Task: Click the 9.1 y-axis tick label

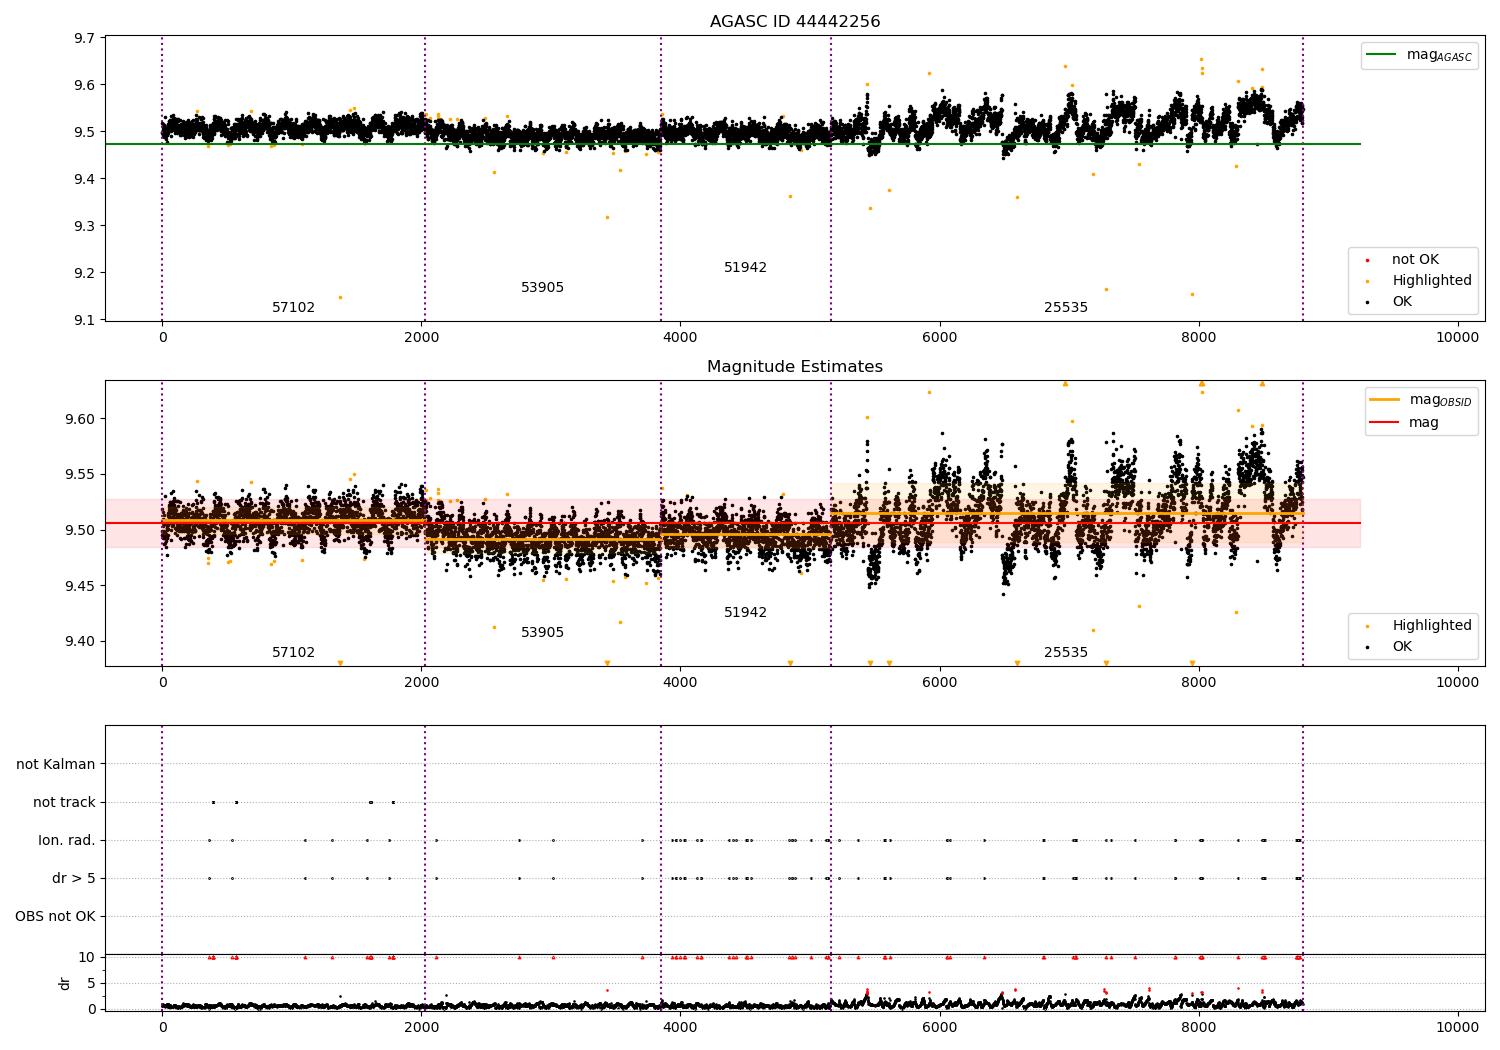Action: click(84, 320)
